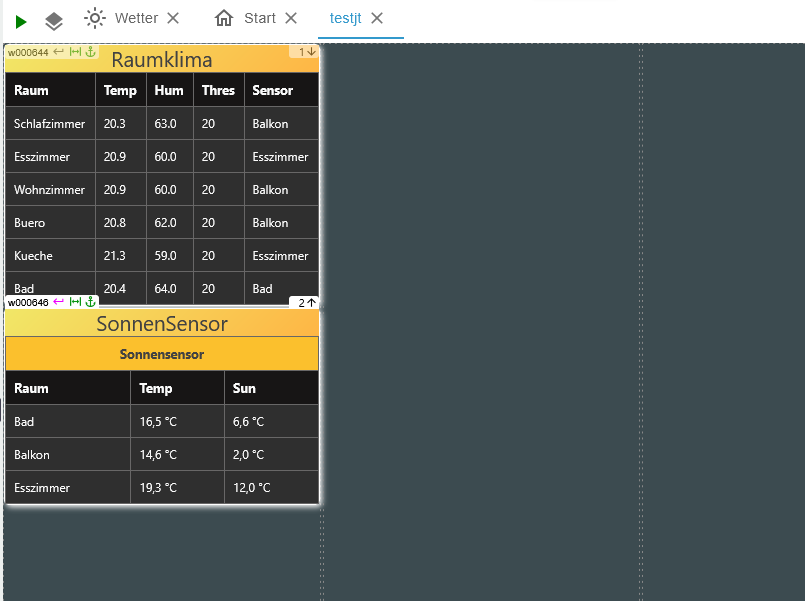Move widget w000646 up with arrow 2
The image size is (805, 601).
[306, 303]
